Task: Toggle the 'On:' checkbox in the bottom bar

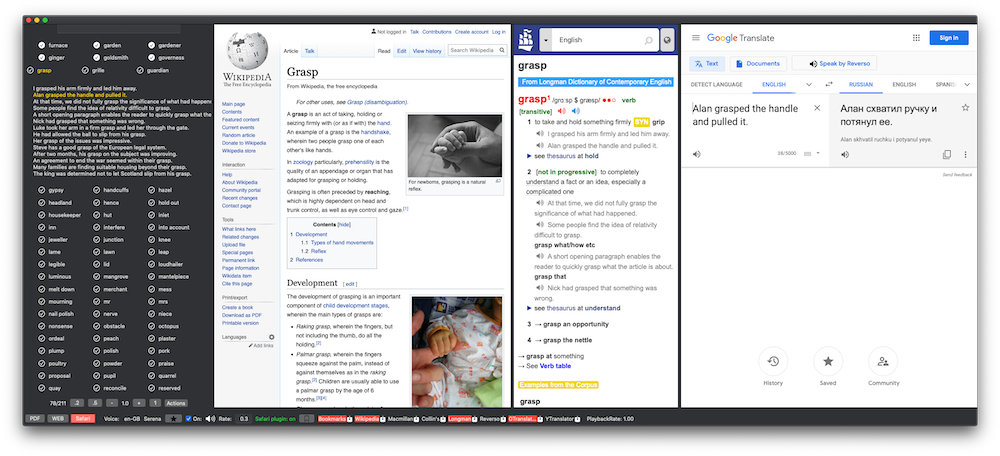Action: [189, 418]
